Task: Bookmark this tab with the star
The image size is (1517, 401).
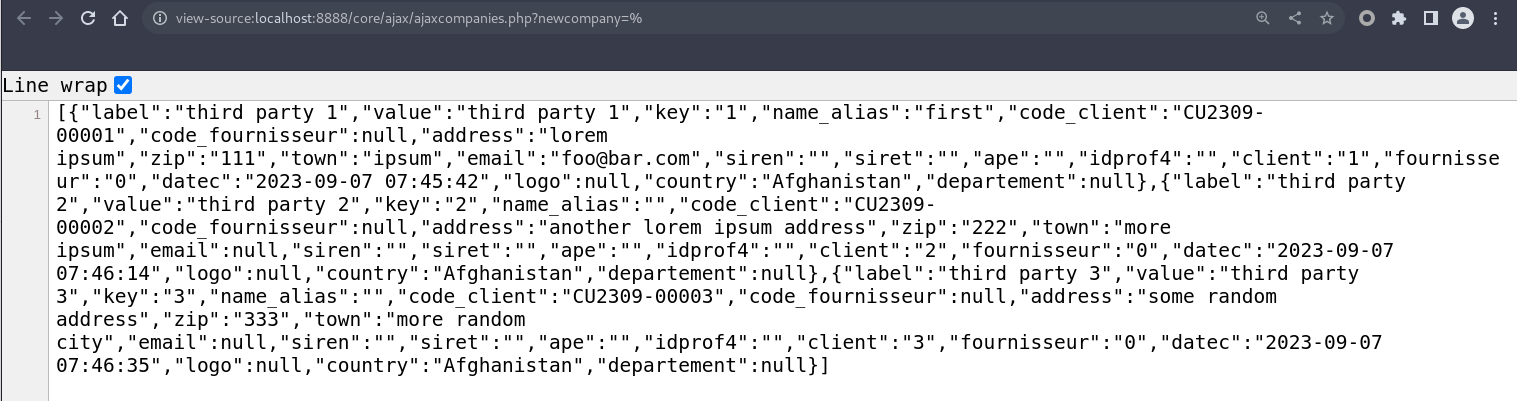Action: click(1327, 18)
